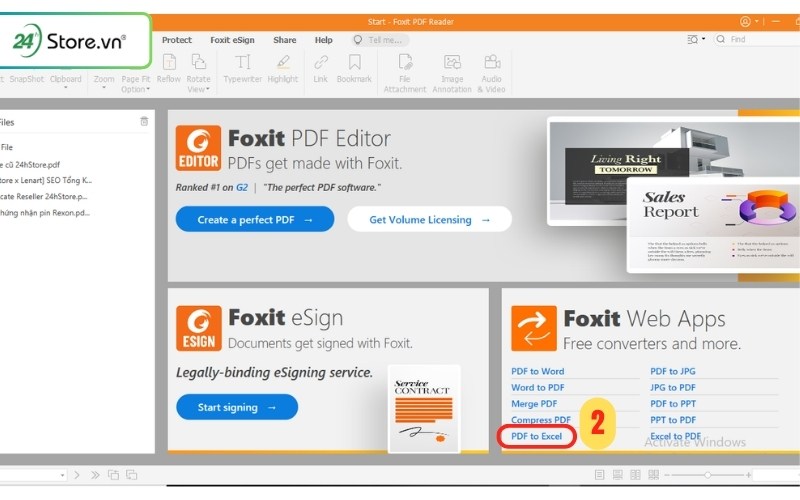Open the PDF to JPG link
The width and height of the screenshot is (800, 500).
672,371
